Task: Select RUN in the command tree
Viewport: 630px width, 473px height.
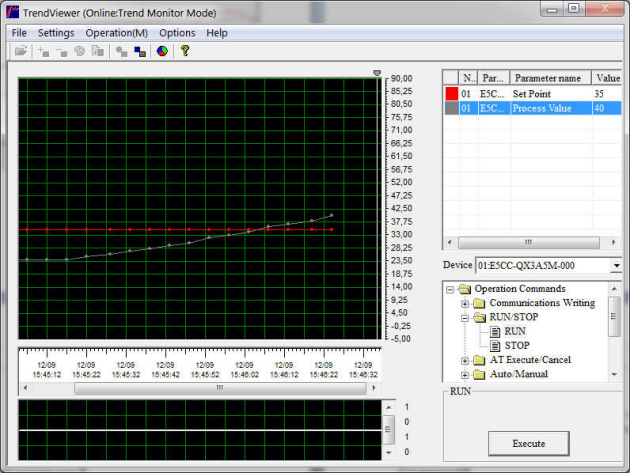Action: coord(515,331)
